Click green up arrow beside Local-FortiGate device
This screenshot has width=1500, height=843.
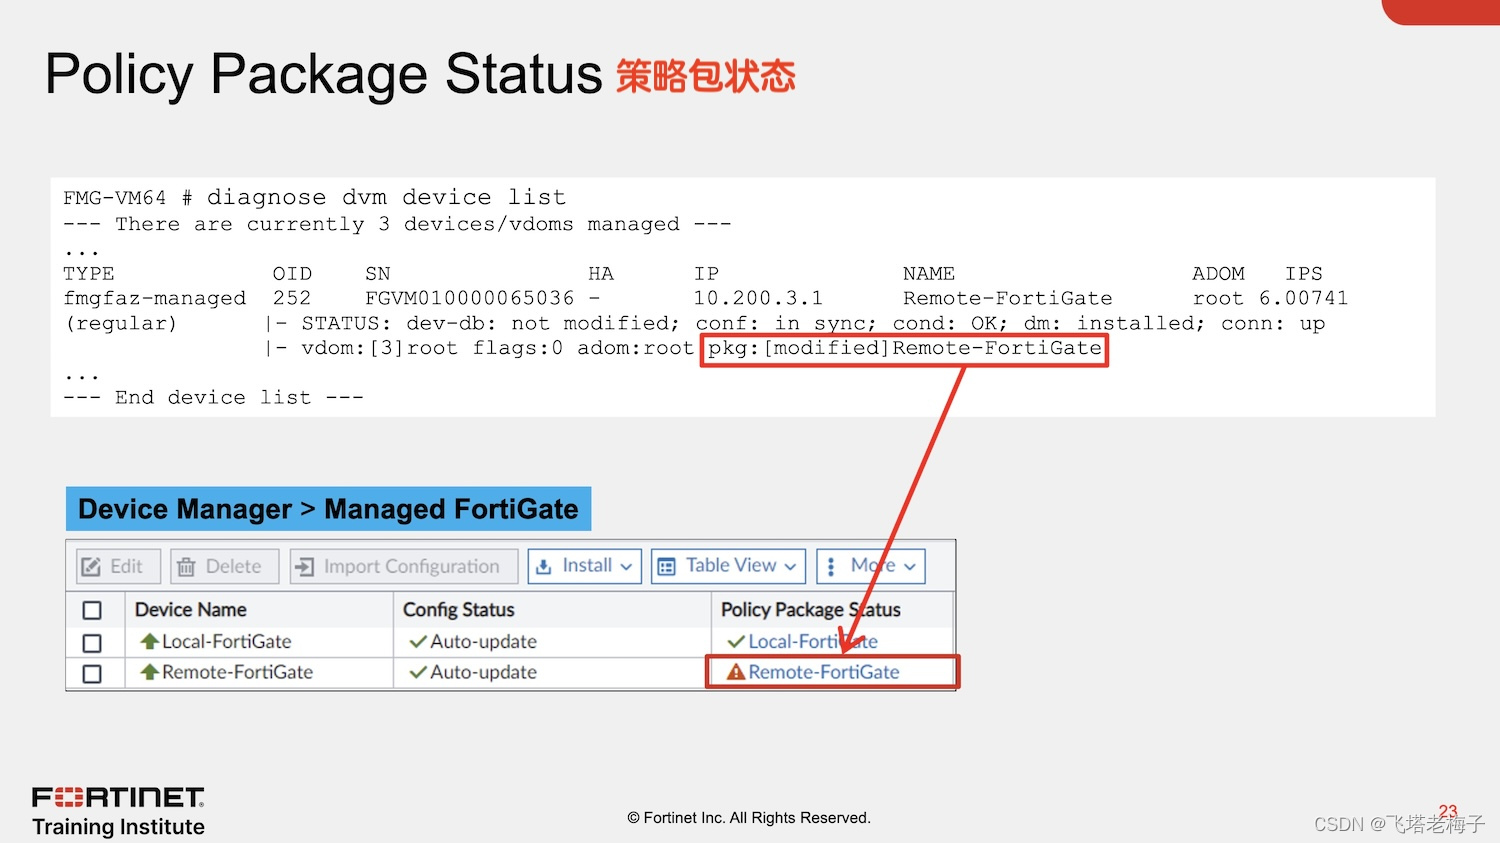click(x=149, y=641)
